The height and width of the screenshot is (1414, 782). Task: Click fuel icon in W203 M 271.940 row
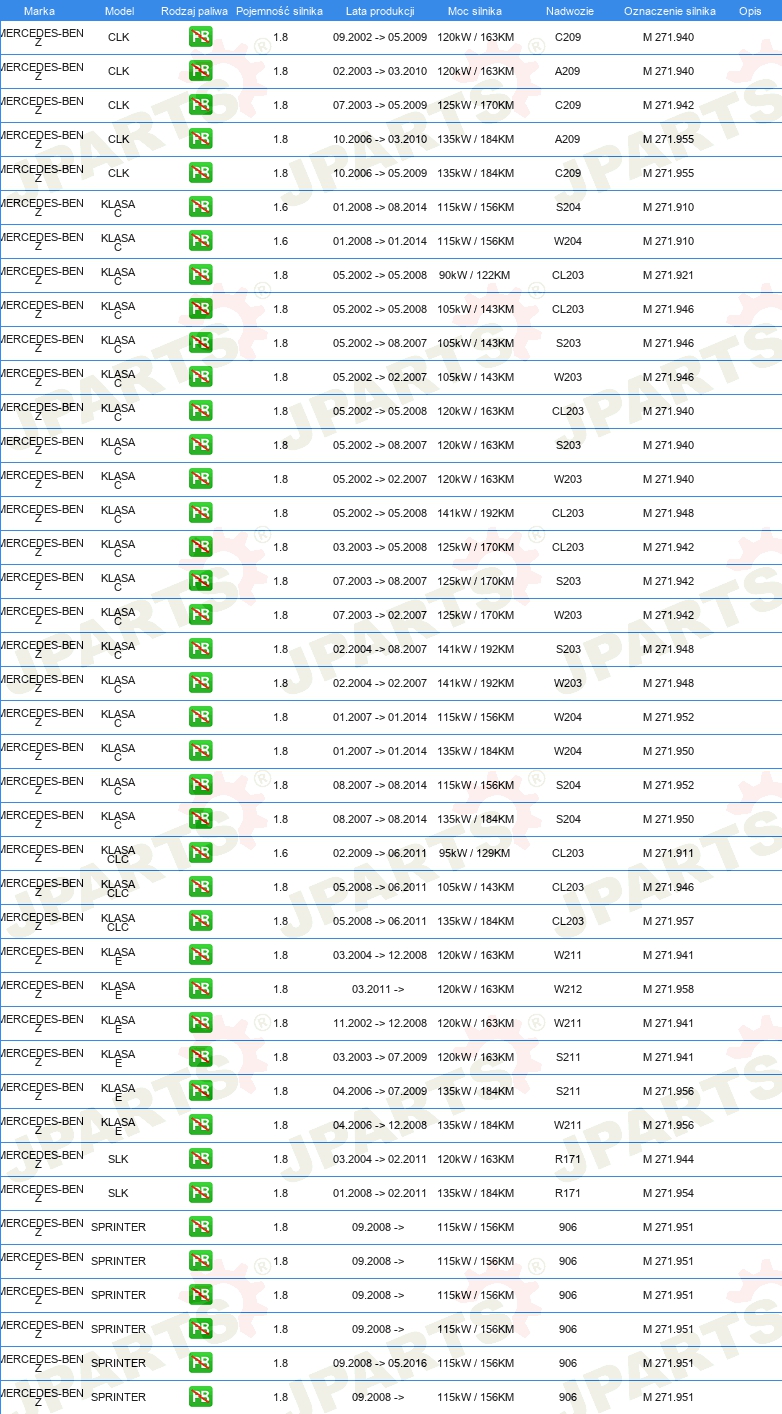pyautogui.click(x=200, y=479)
